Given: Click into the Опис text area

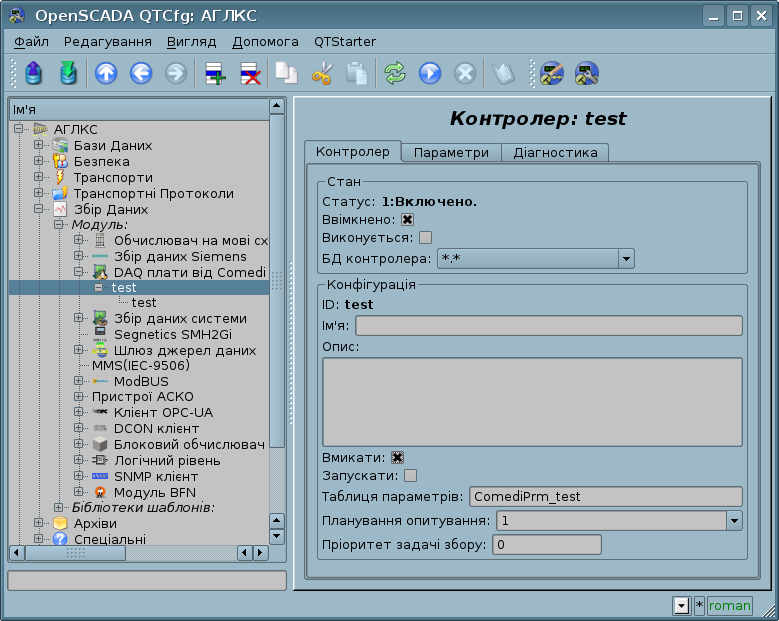Looking at the screenshot, I should point(532,402).
